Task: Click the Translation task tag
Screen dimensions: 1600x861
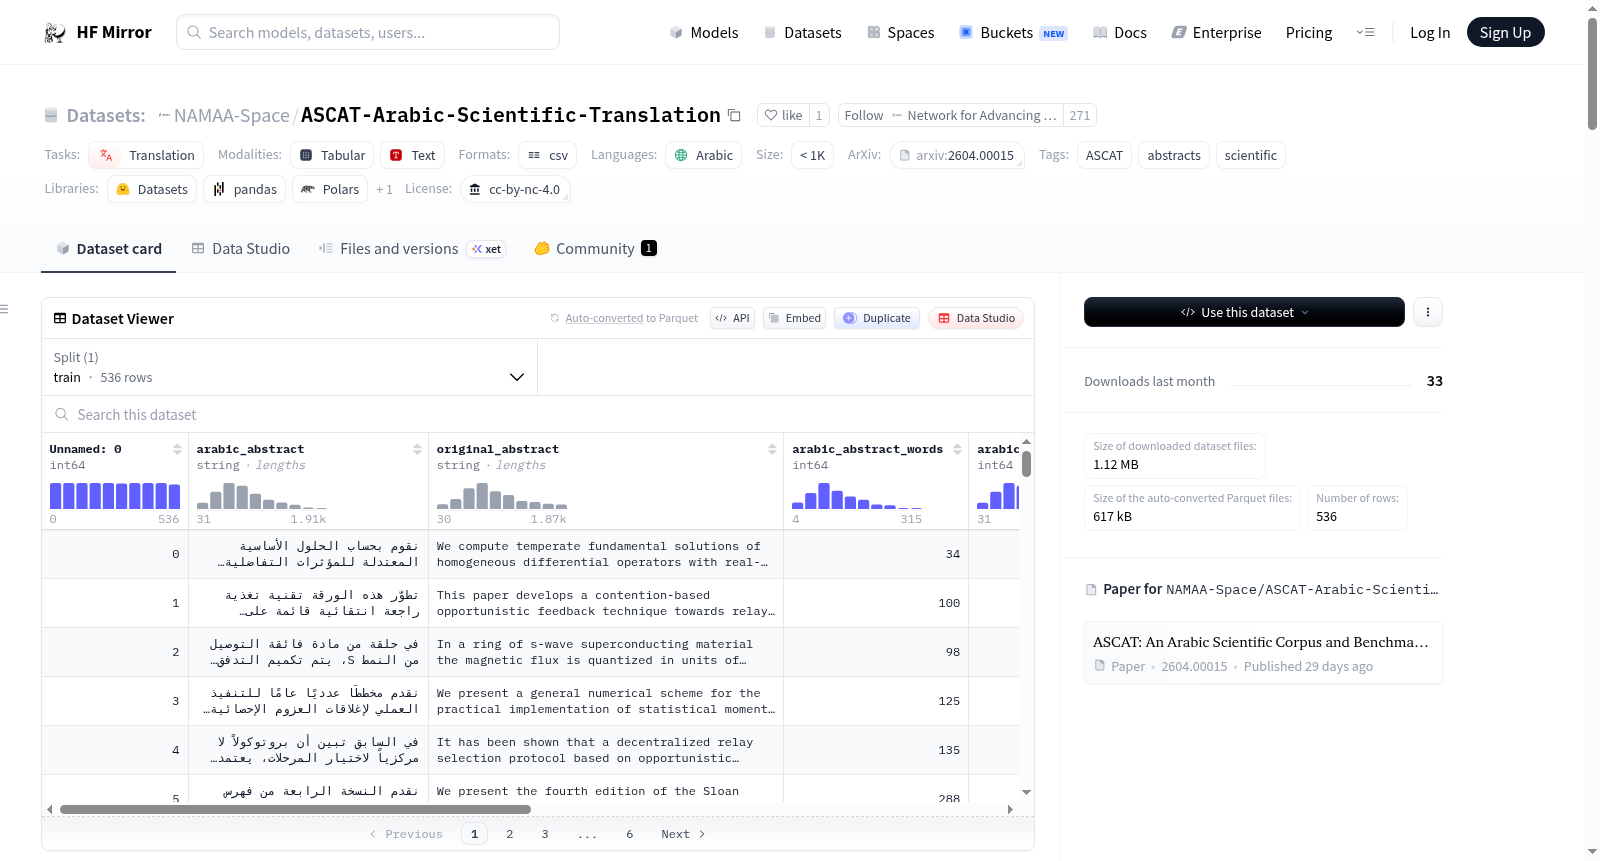Action: pyautogui.click(x=146, y=155)
